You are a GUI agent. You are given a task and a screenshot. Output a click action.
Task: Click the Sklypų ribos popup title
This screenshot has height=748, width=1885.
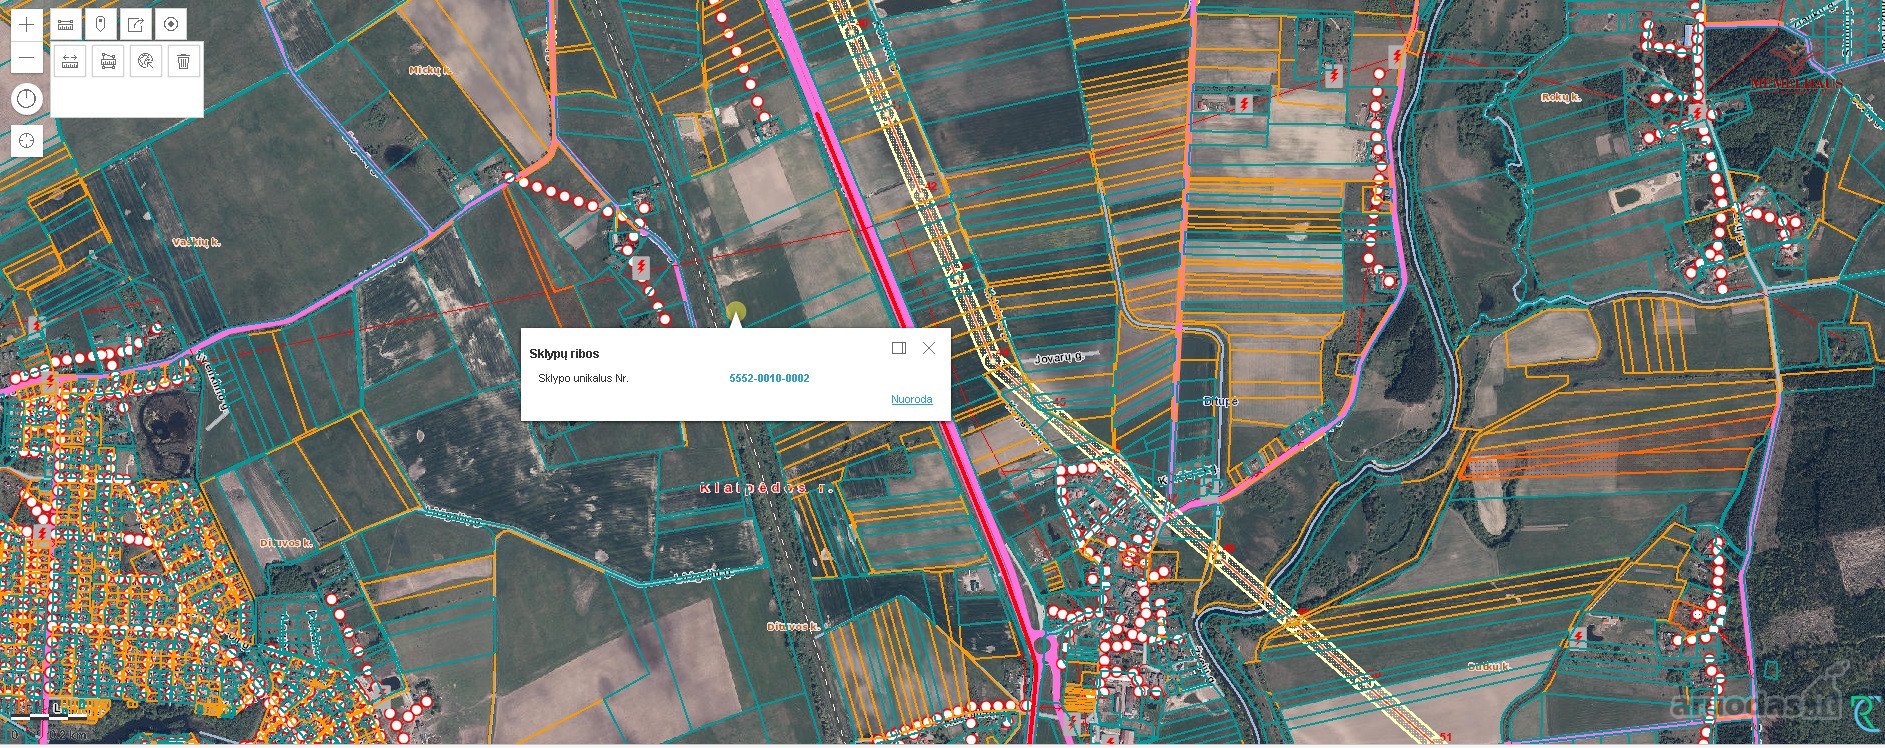click(x=564, y=354)
